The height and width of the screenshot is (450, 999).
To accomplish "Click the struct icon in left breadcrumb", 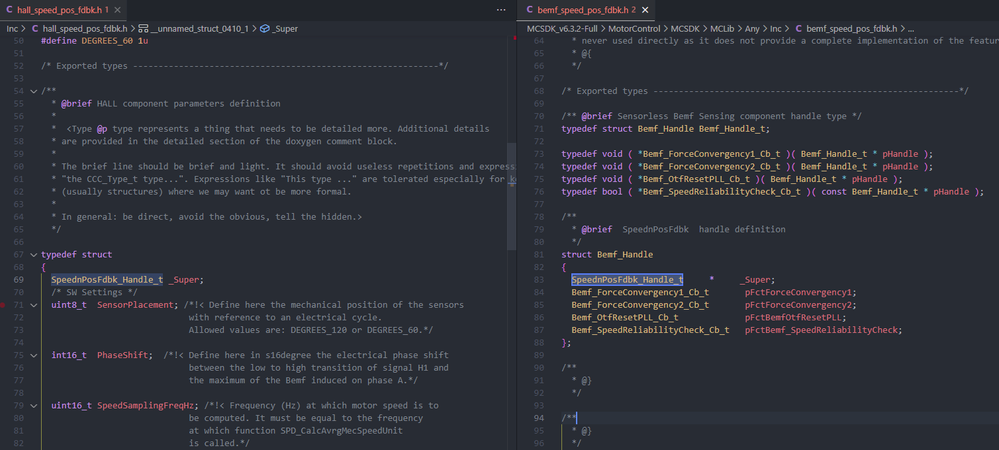I will 144,28.
